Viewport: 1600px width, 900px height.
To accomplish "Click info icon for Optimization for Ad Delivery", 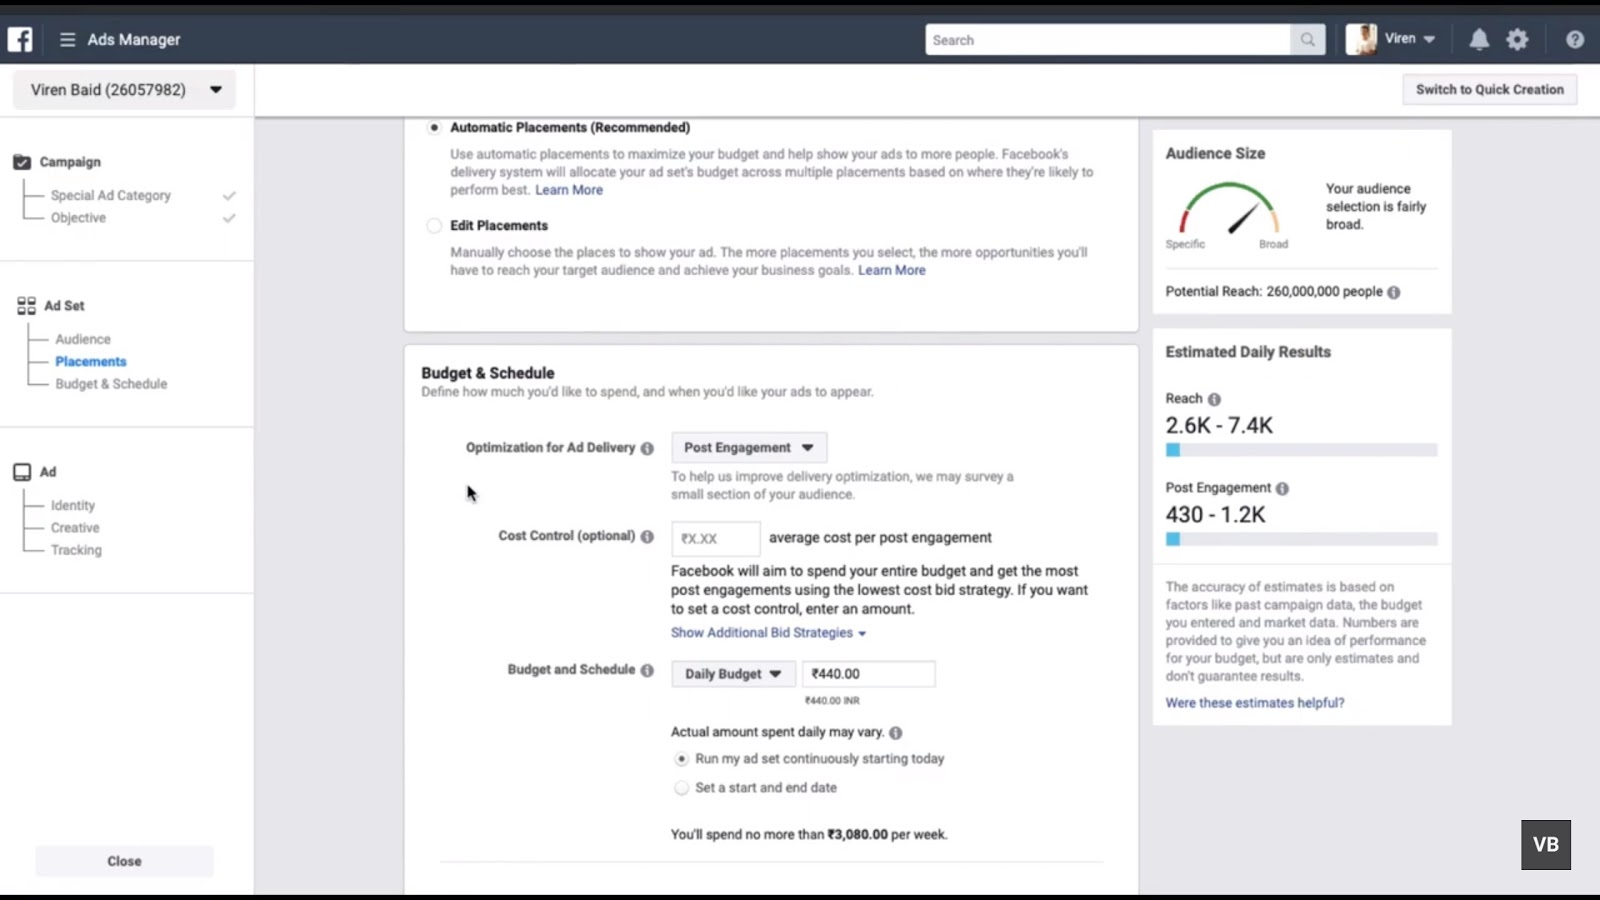I will coord(647,449).
